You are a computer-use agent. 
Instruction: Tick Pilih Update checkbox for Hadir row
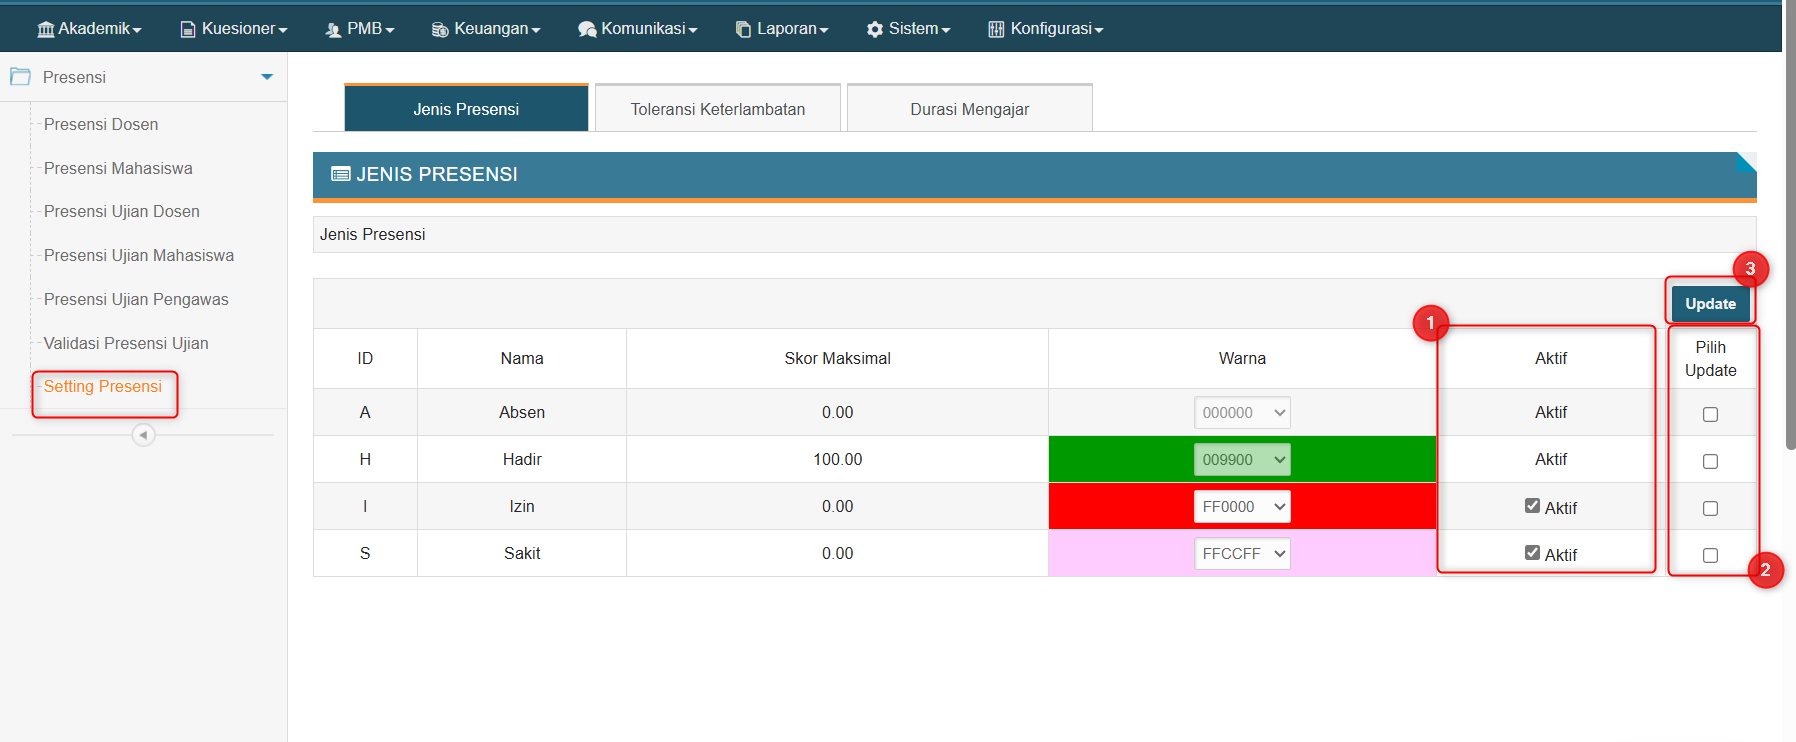(x=1710, y=461)
